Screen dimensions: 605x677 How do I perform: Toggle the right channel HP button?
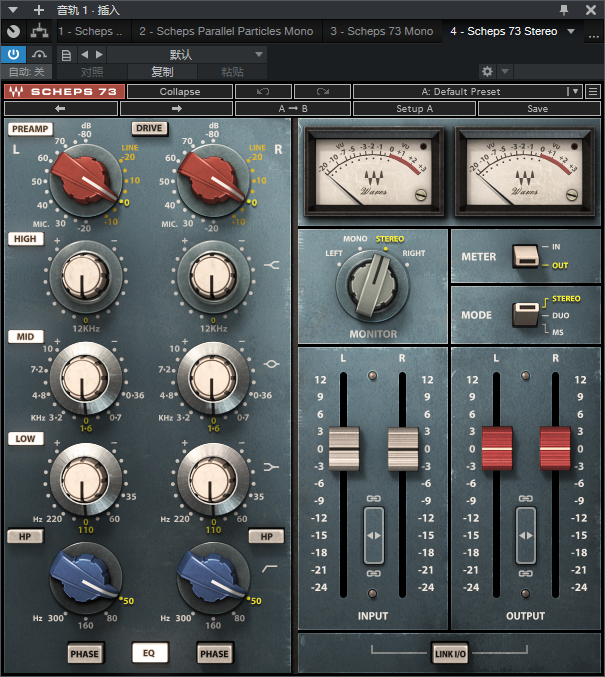click(266, 536)
